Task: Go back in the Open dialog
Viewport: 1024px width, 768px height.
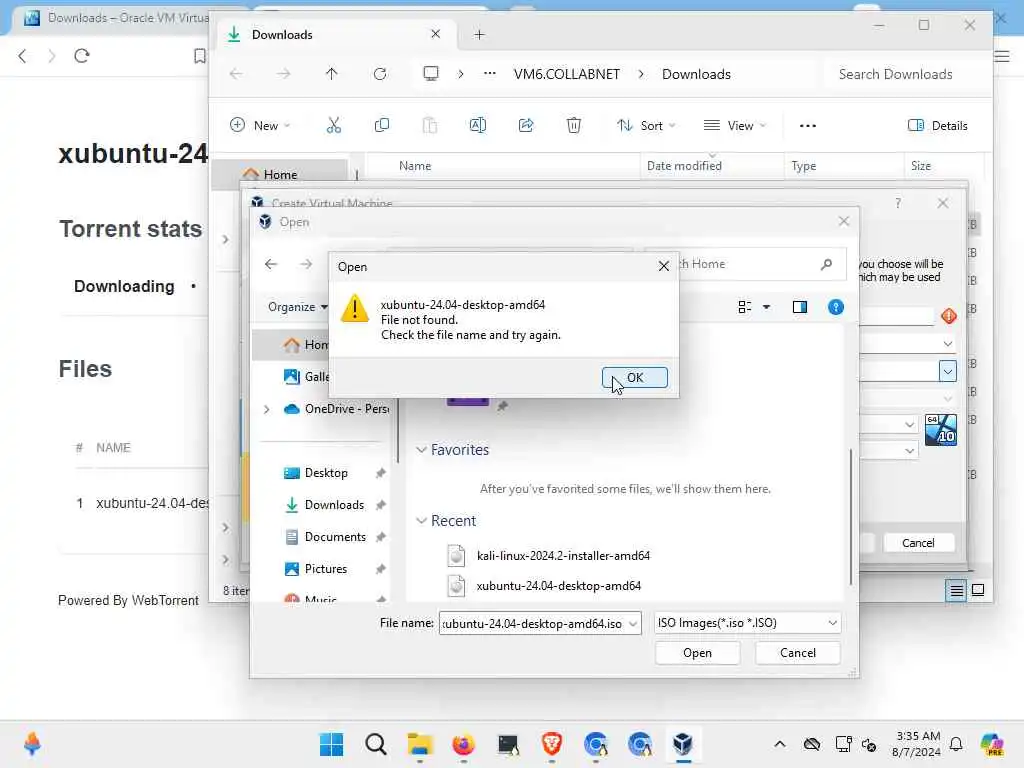Action: point(271,264)
